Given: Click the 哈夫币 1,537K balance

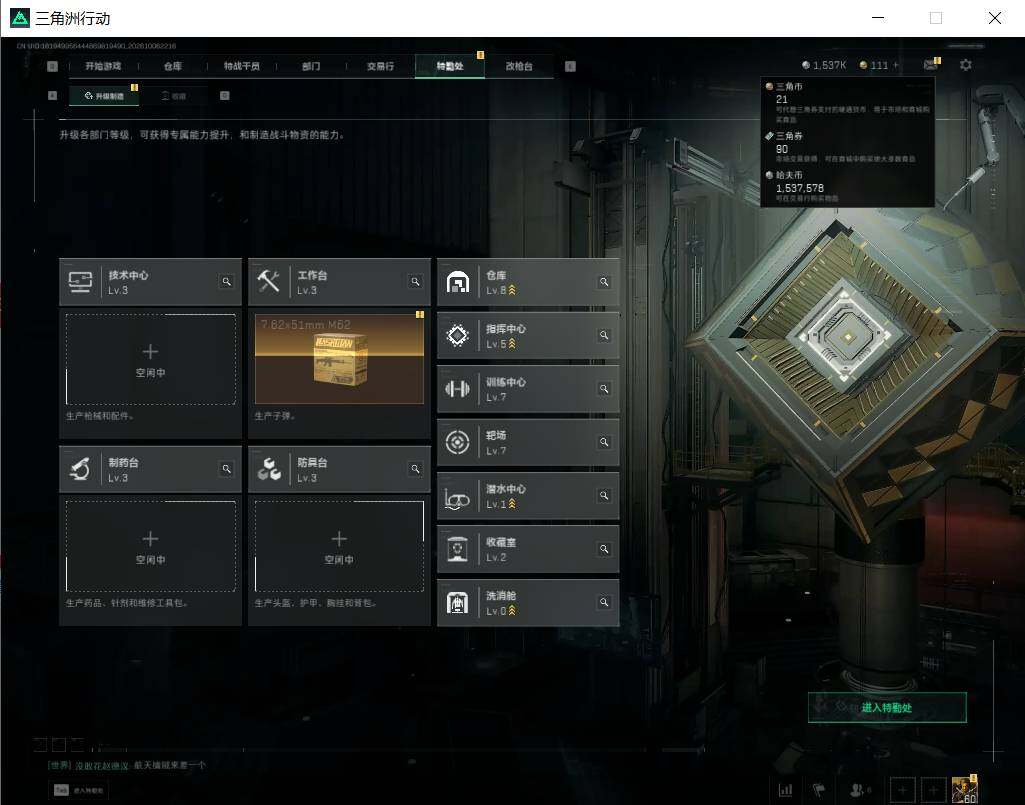Looking at the screenshot, I should (824, 65).
